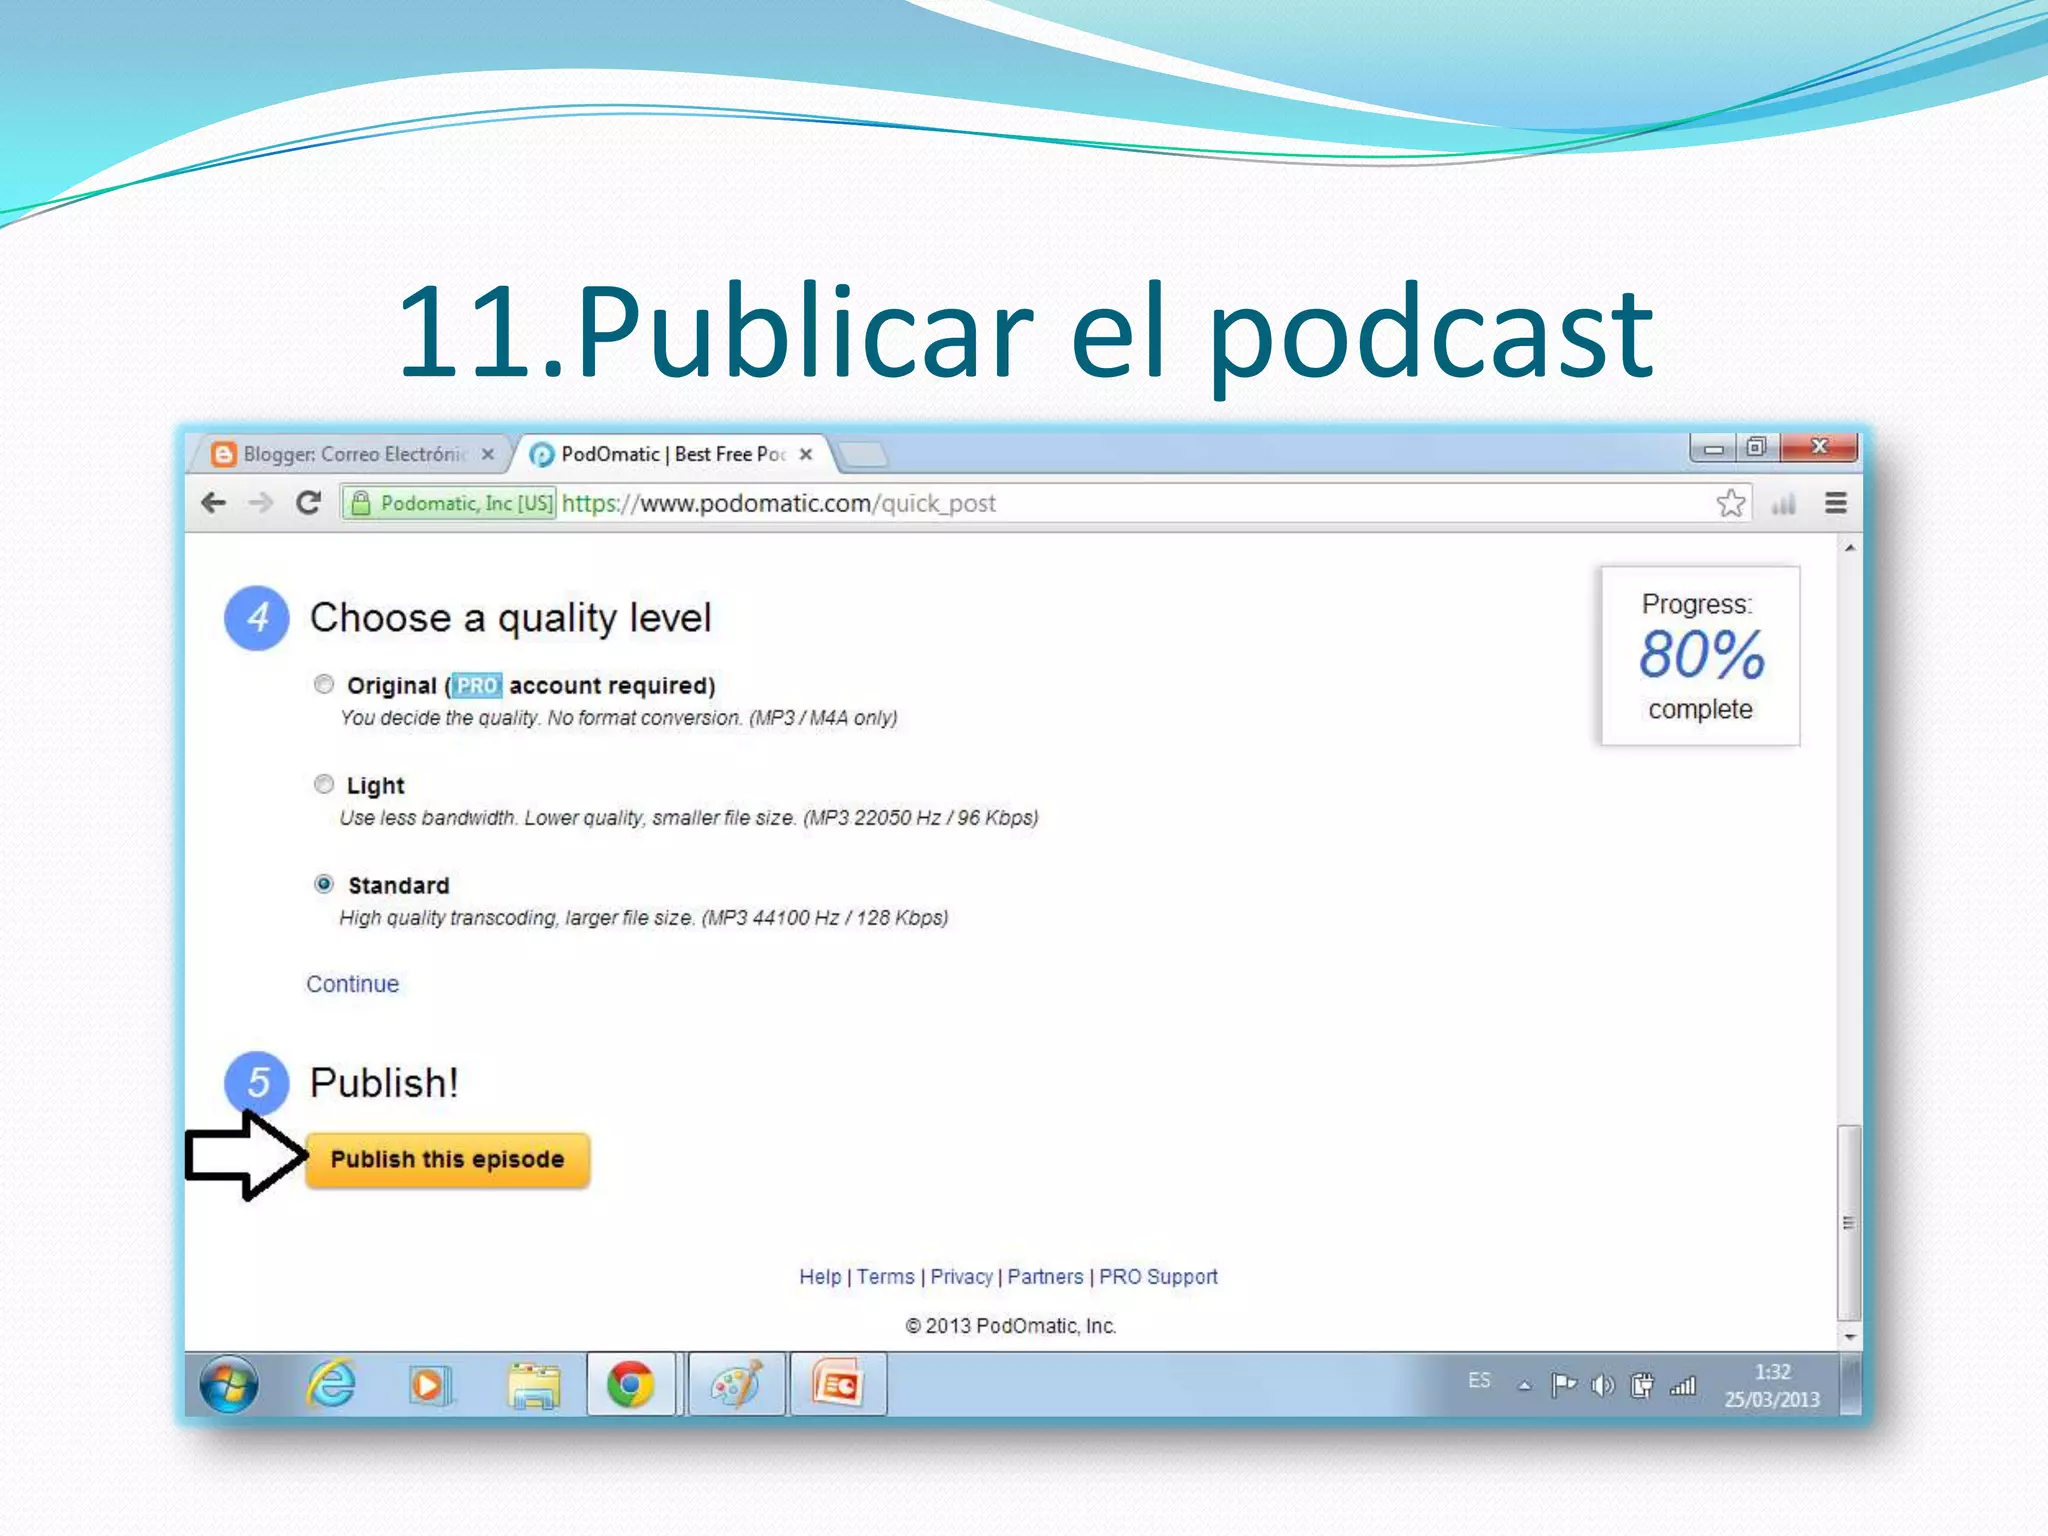This screenshot has width=2048, height=1536.
Task: Bookmark this page with the star icon
Action: (x=1731, y=503)
